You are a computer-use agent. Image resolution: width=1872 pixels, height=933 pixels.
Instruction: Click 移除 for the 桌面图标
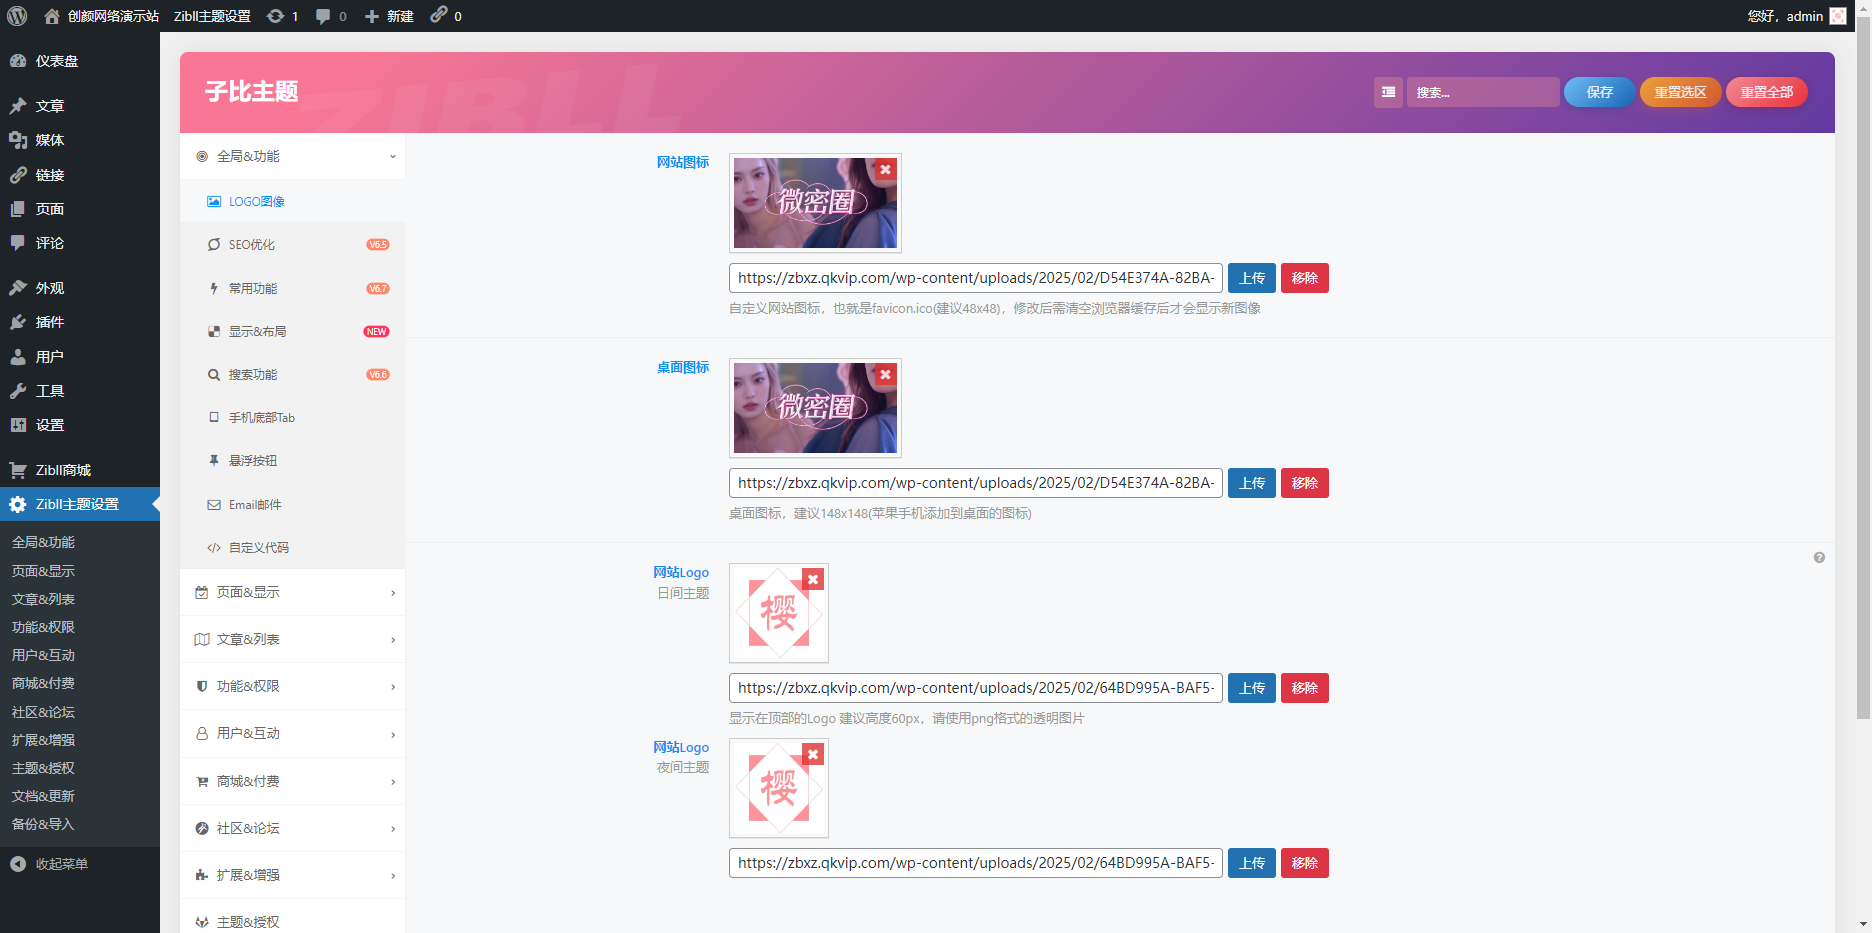[x=1305, y=483]
